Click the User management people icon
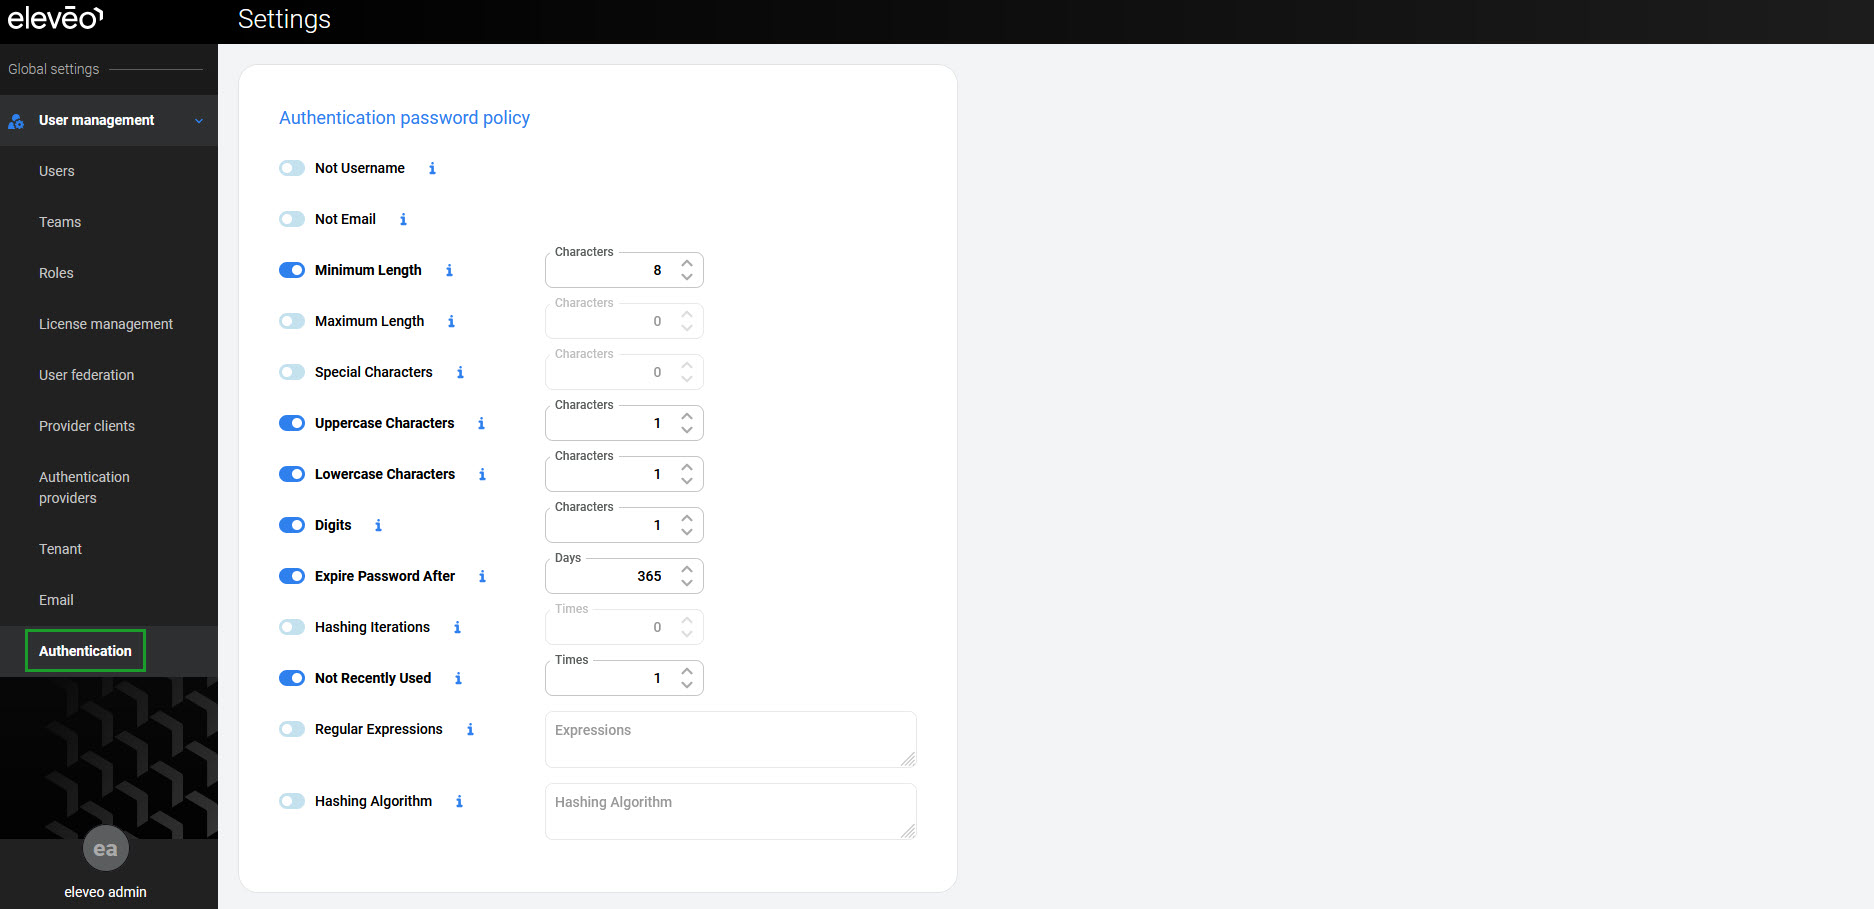1874x909 pixels. coord(16,121)
